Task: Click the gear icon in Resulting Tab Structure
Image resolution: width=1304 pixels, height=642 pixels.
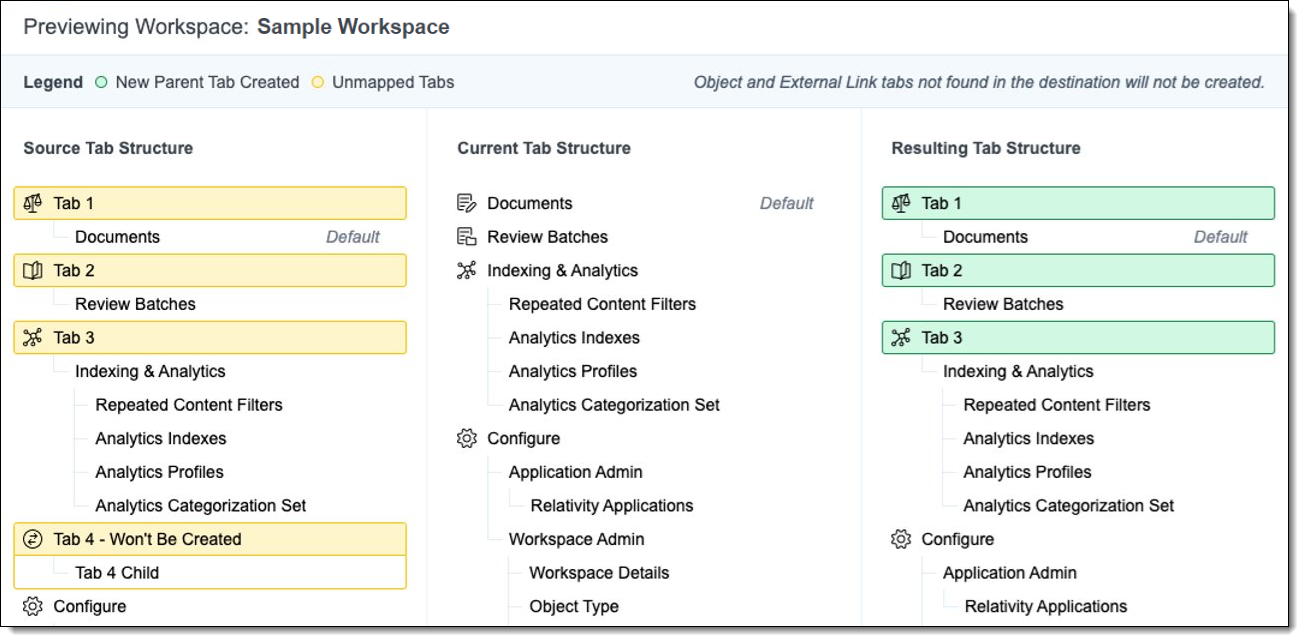Action: 901,539
